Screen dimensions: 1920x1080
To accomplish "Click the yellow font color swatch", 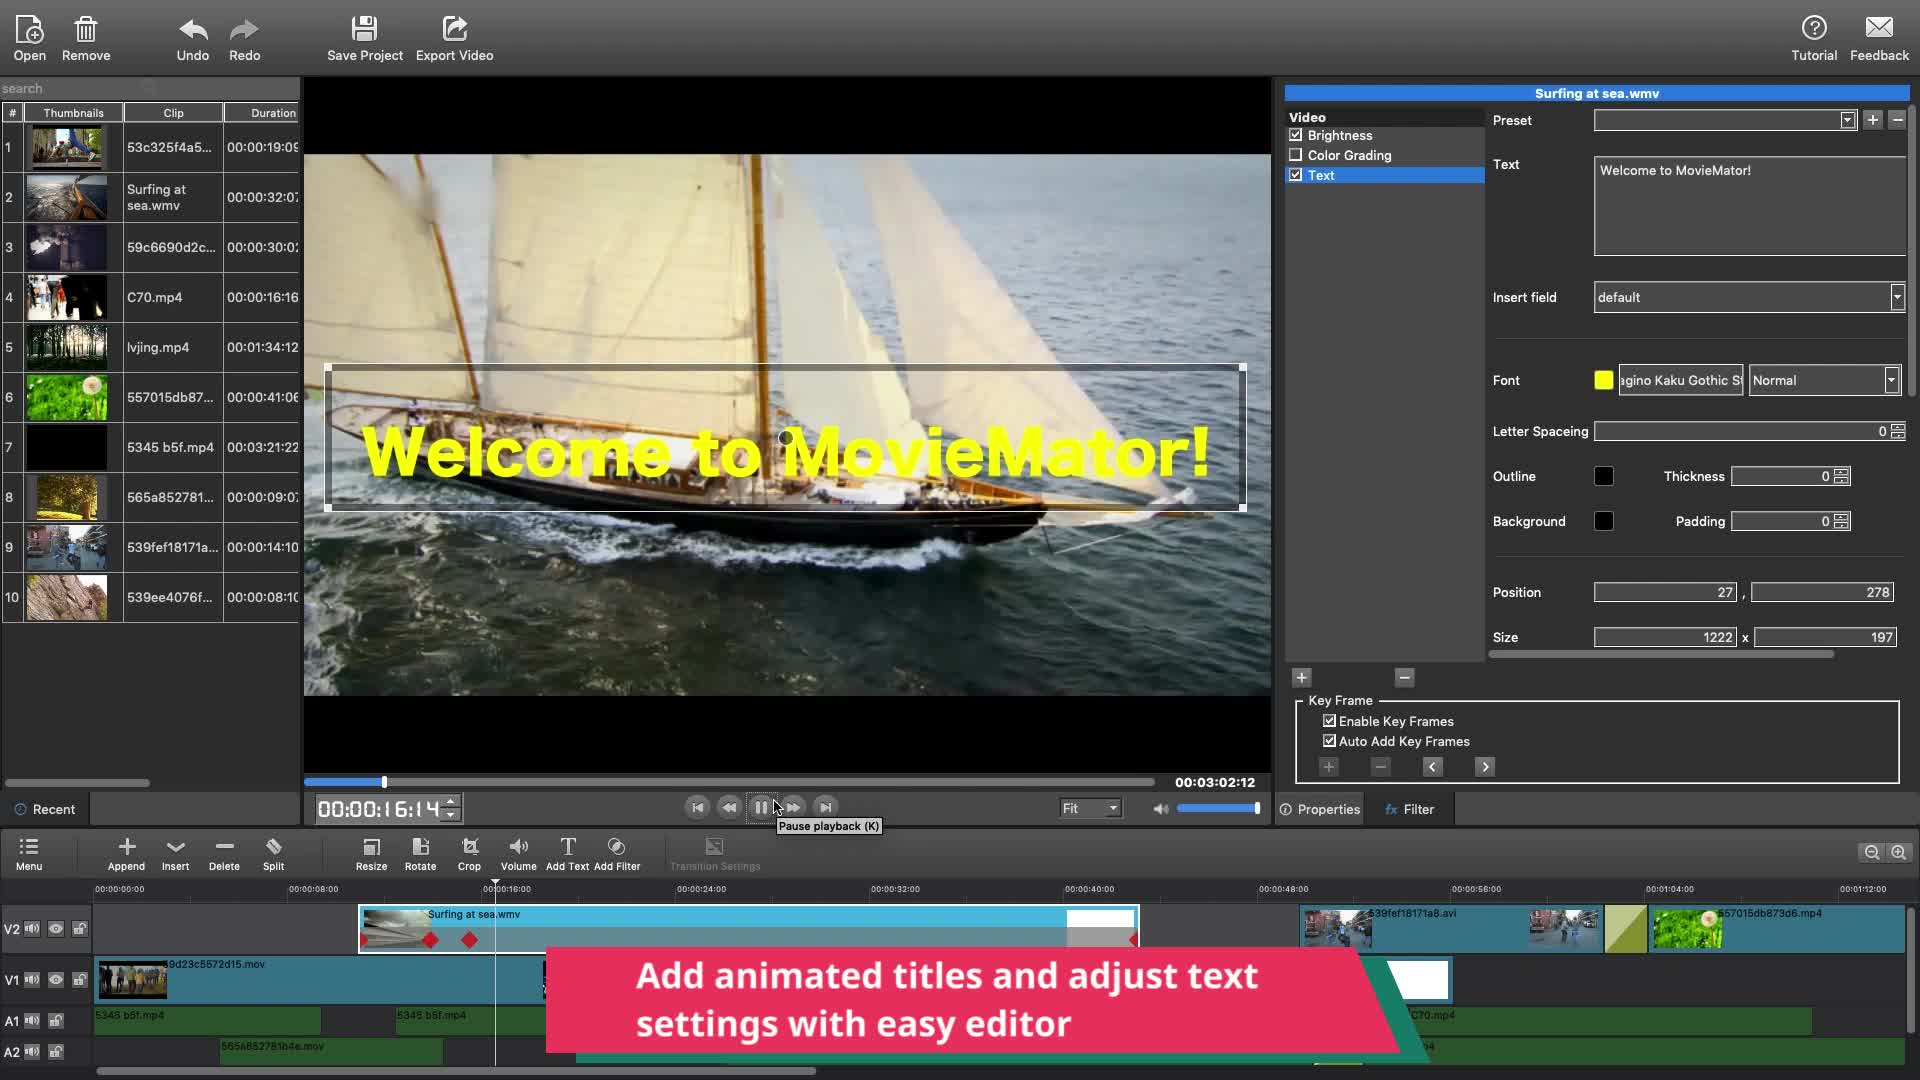I will point(1603,380).
